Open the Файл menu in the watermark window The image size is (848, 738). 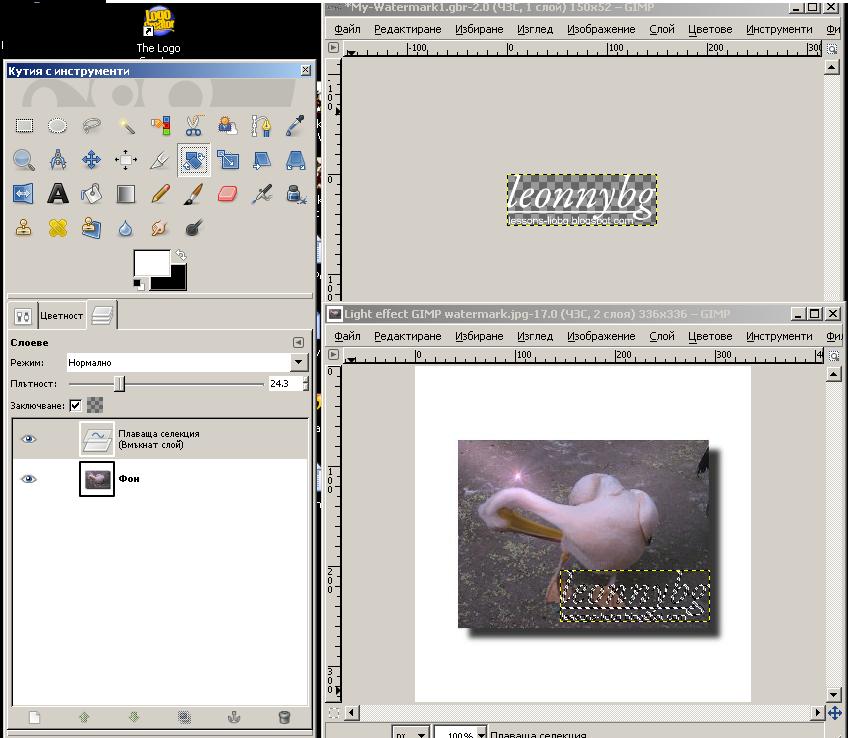tap(346, 29)
